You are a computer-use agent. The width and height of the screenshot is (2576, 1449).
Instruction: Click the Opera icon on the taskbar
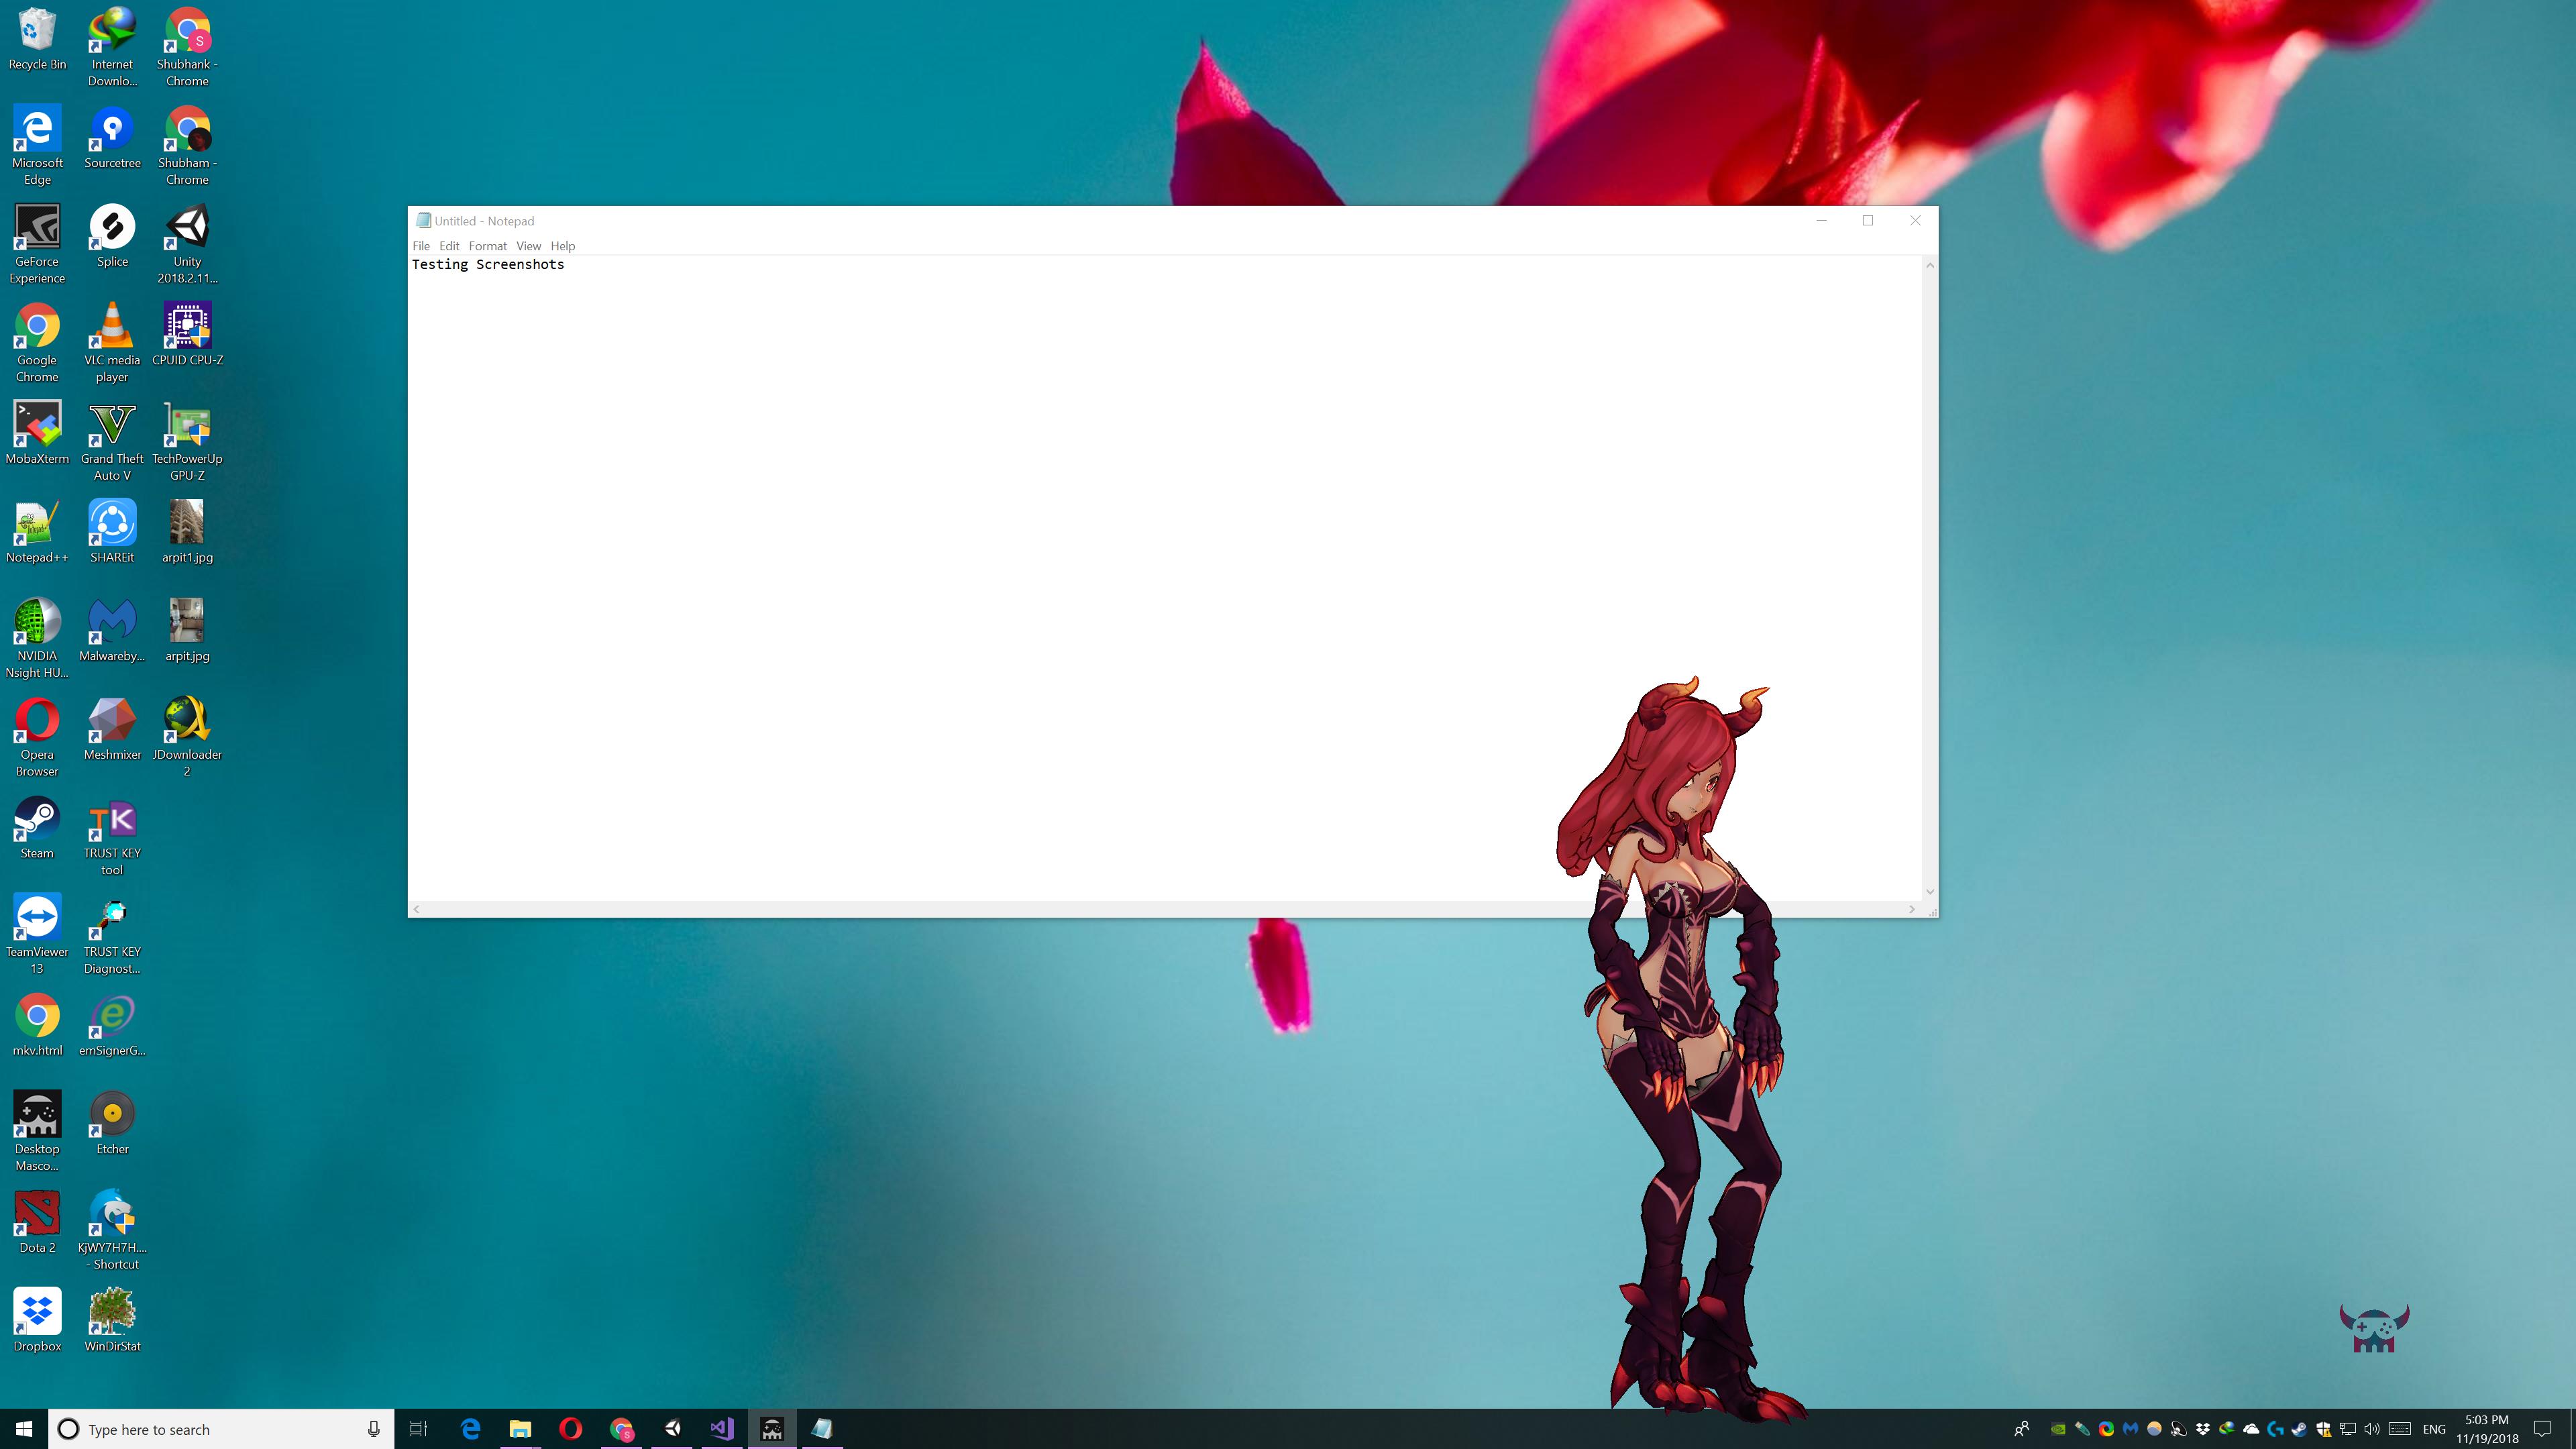[570, 1429]
